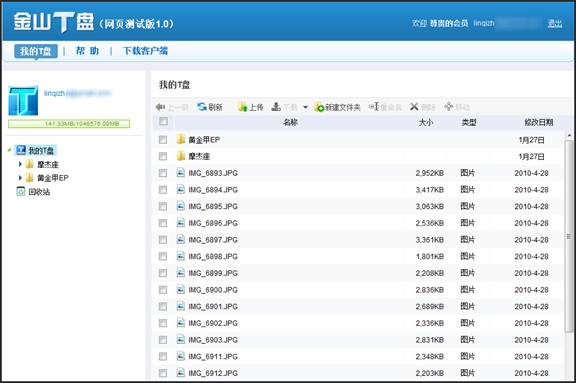This screenshot has height=383, width=576.
Task: Click the size cell 2,203KB
Action: tap(429, 373)
